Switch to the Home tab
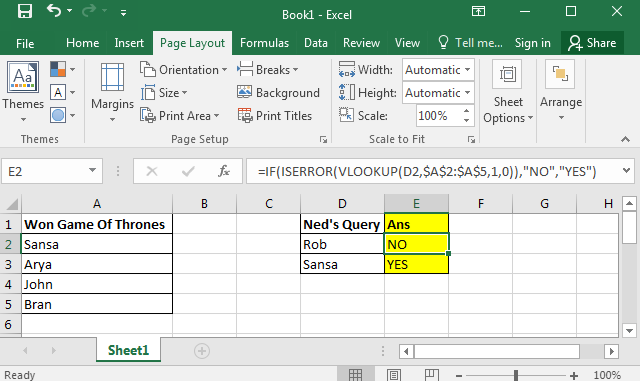 [82, 43]
